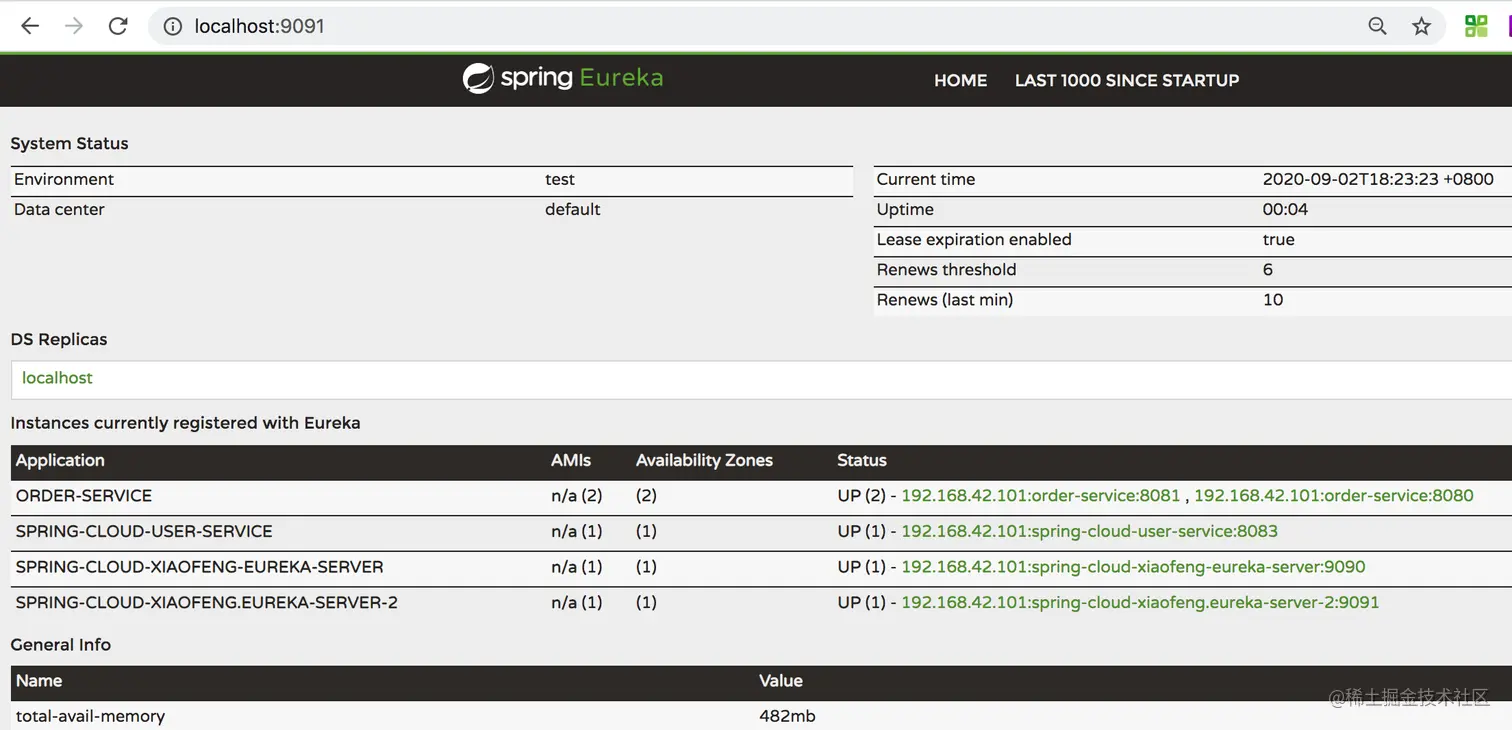Click the DS Replicas heading
This screenshot has width=1512, height=730.
coord(58,339)
